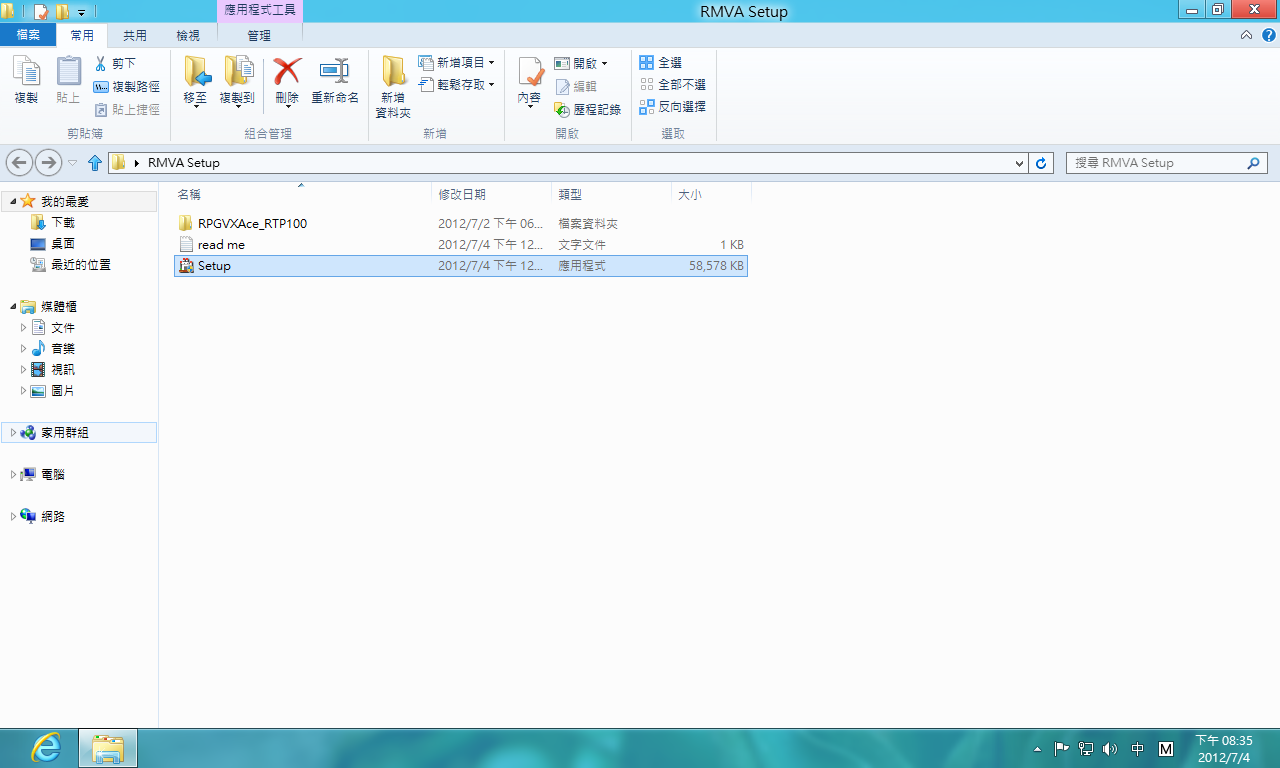
Task: Switch to the Manage (管理) tab
Action: click(259, 35)
